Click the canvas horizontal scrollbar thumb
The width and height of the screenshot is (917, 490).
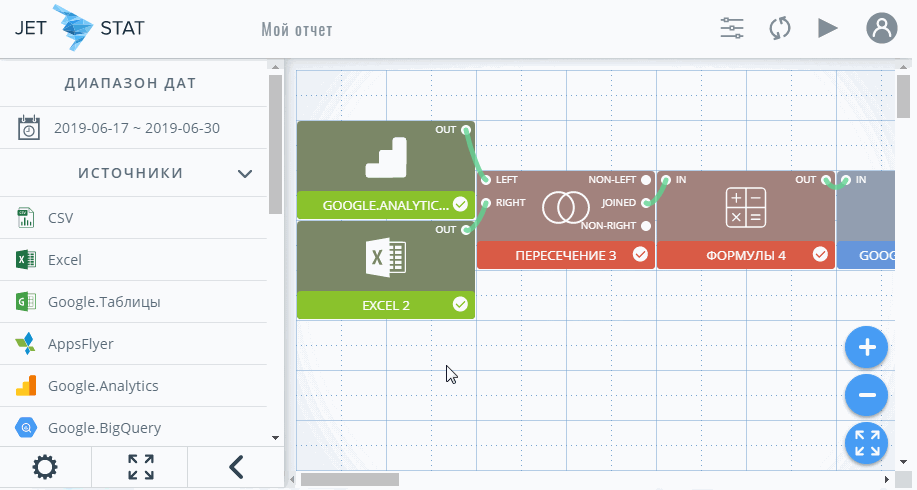point(350,479)
